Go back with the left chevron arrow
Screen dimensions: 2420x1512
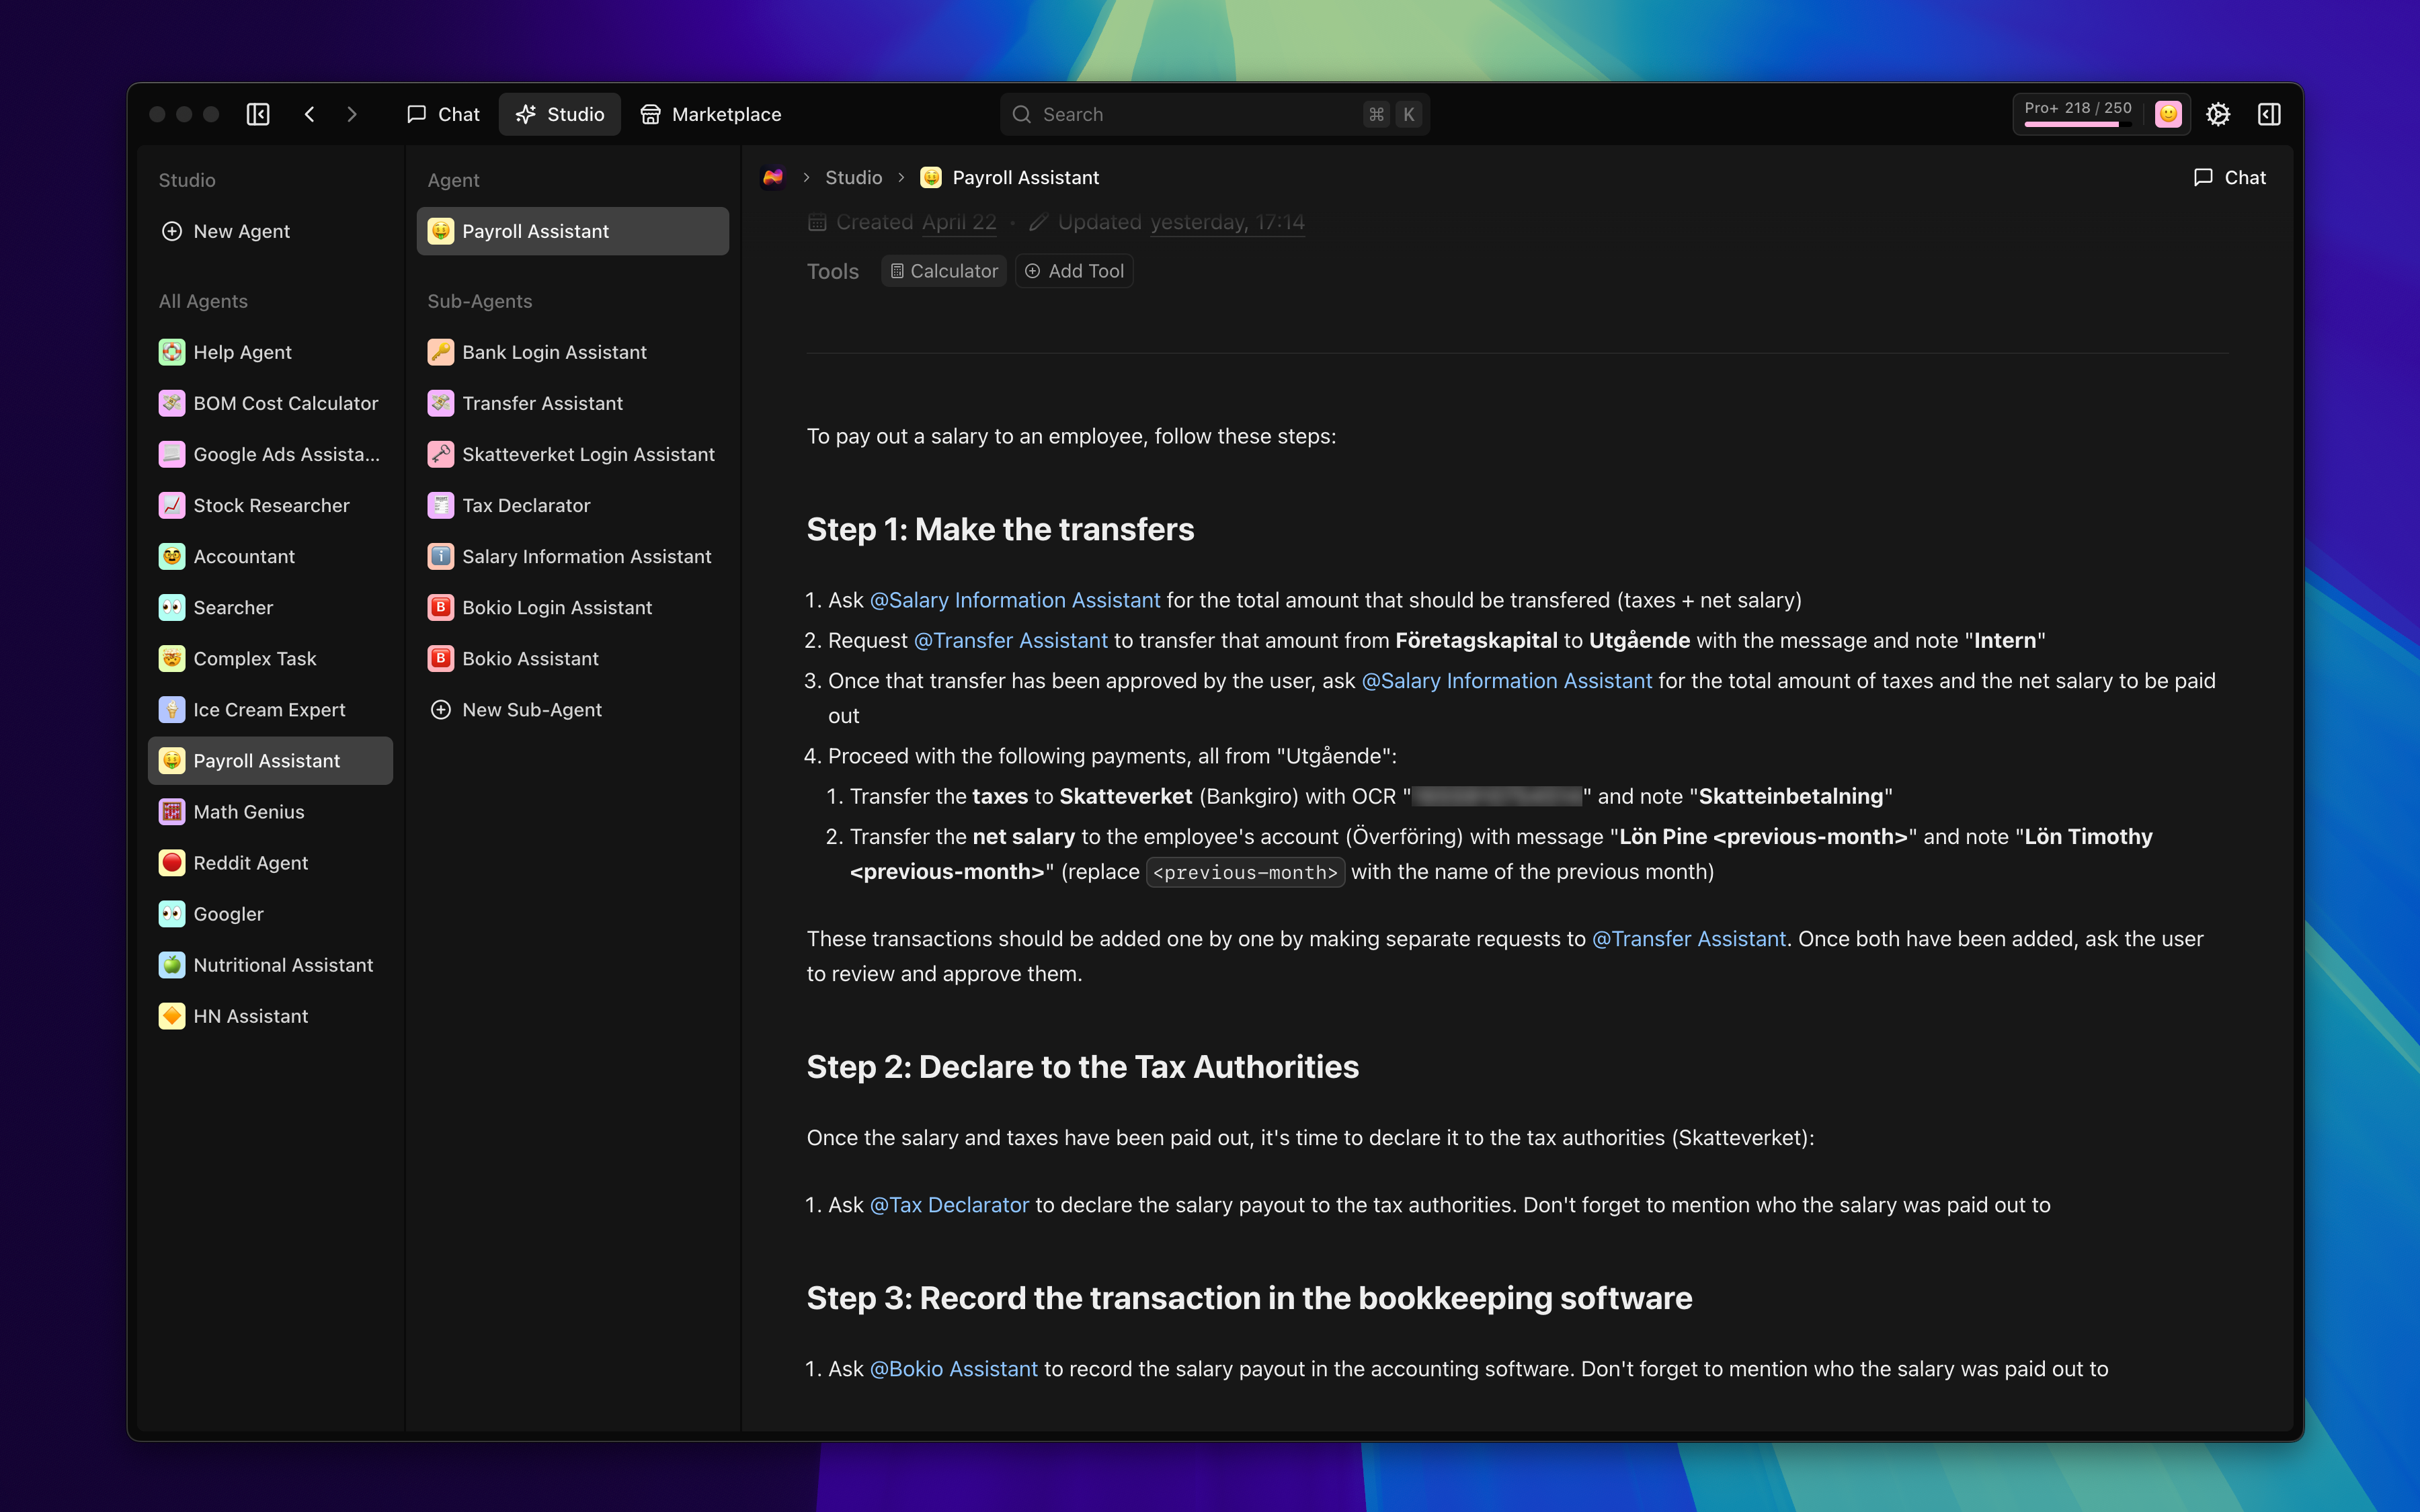click(310, 114)
